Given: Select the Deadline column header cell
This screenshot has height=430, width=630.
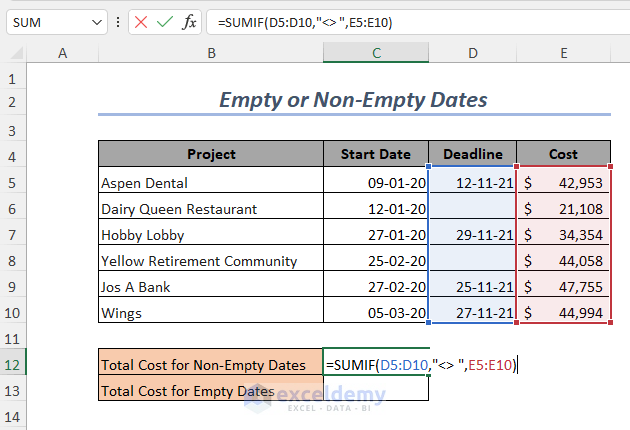Looking at the screenshot, I should point(472,154).
